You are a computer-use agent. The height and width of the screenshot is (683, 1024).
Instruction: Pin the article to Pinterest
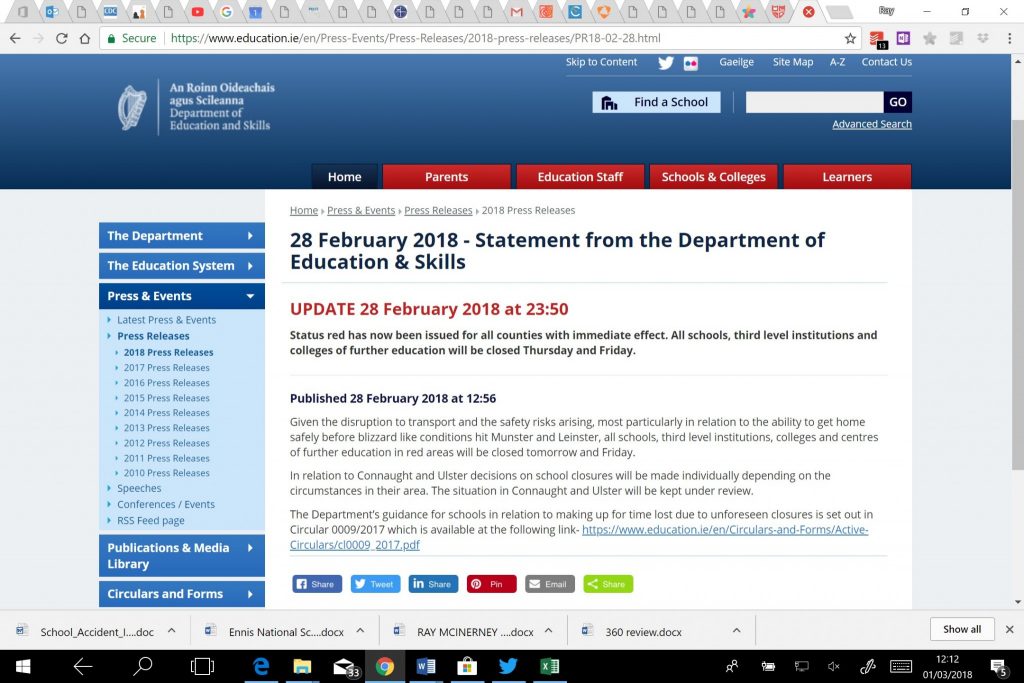pyautogui.click(x=492, y=584)
